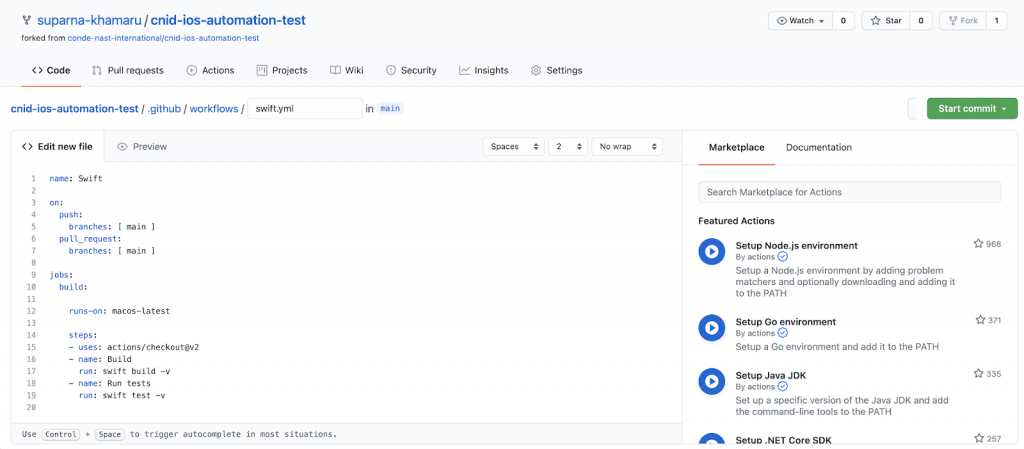
Task: Open the Actions repository tab
Action: click(x=210, y=70)
